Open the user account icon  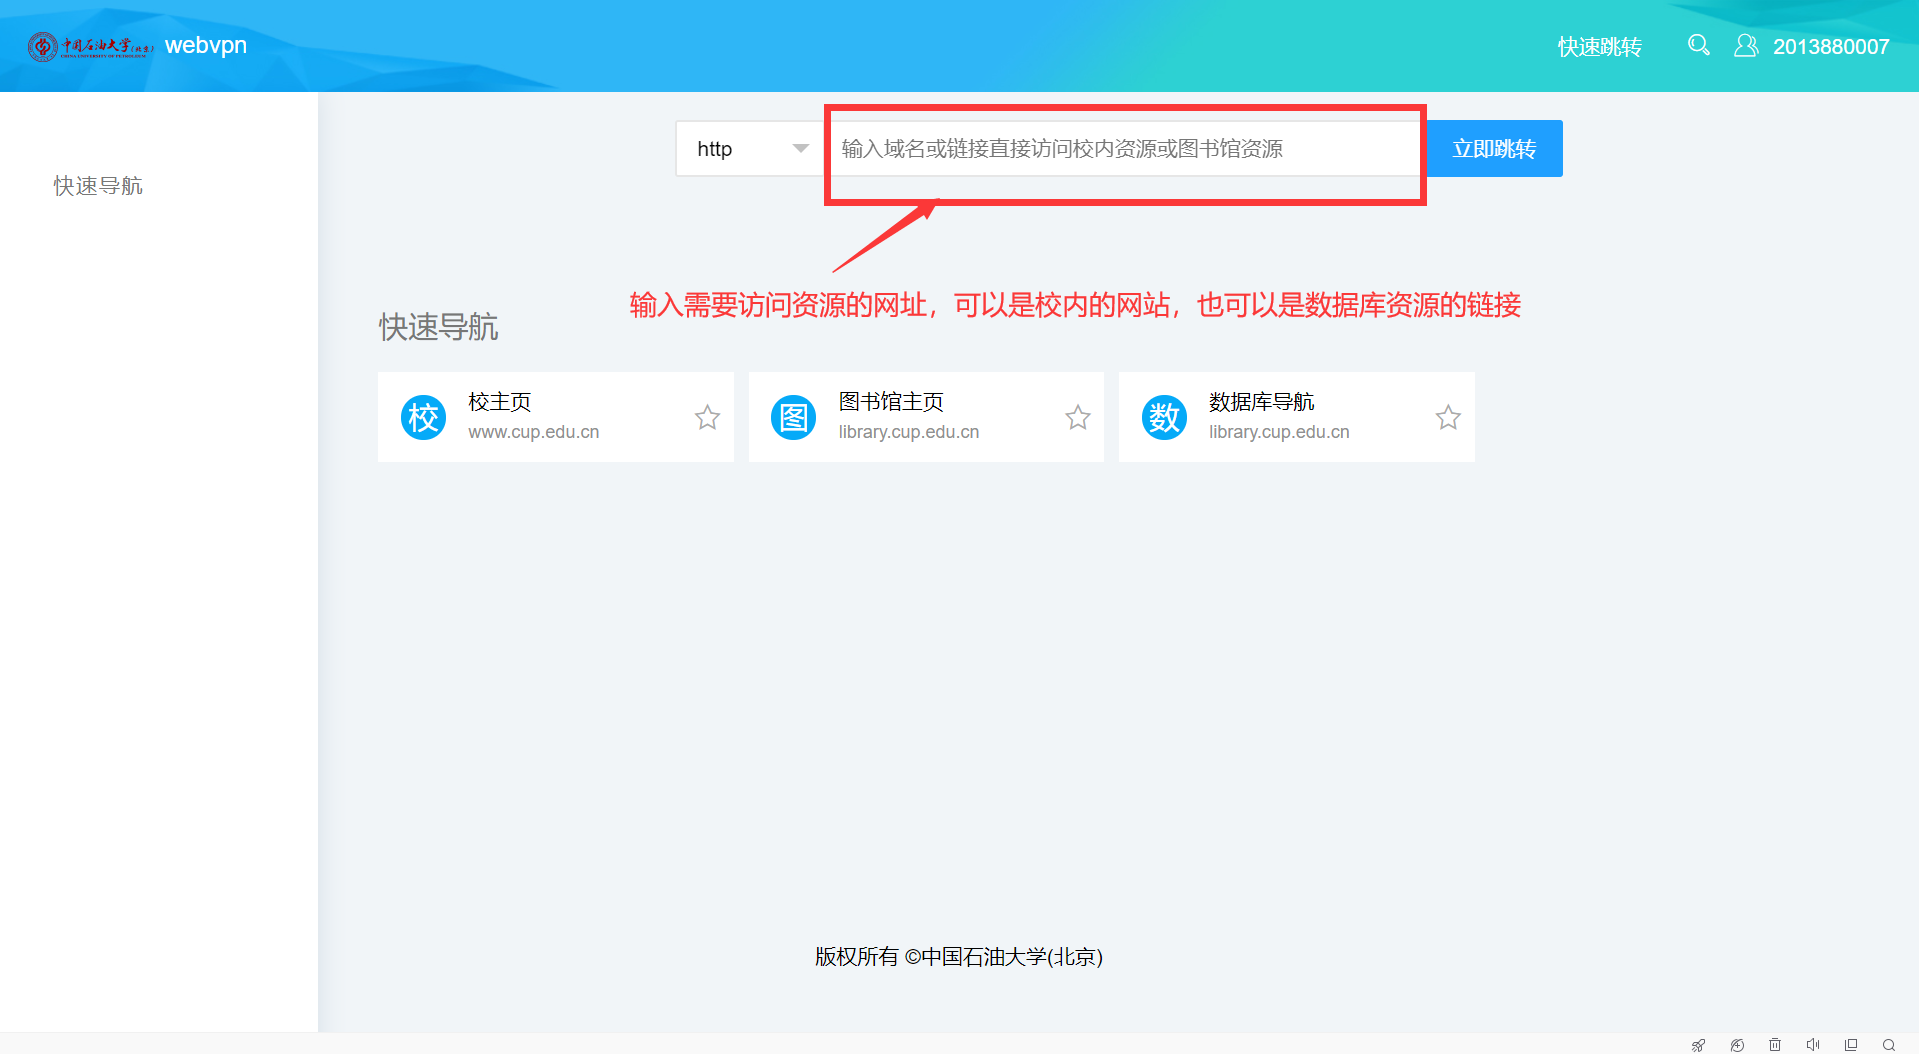pyautogui.click(x=1745, y=46)
